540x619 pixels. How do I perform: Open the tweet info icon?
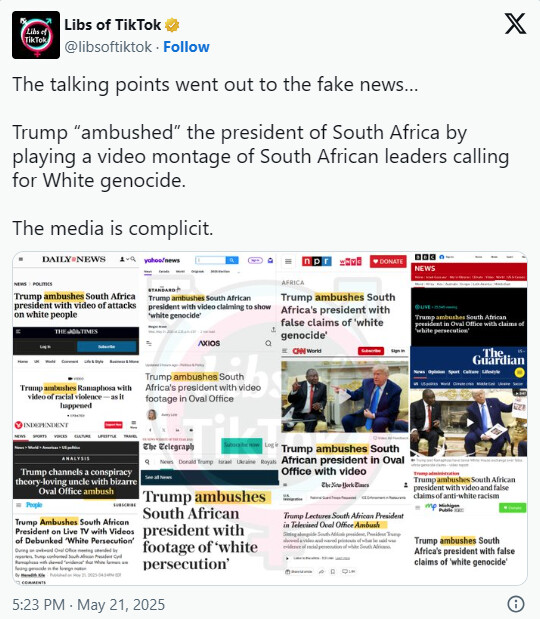[x=516, y=604]
